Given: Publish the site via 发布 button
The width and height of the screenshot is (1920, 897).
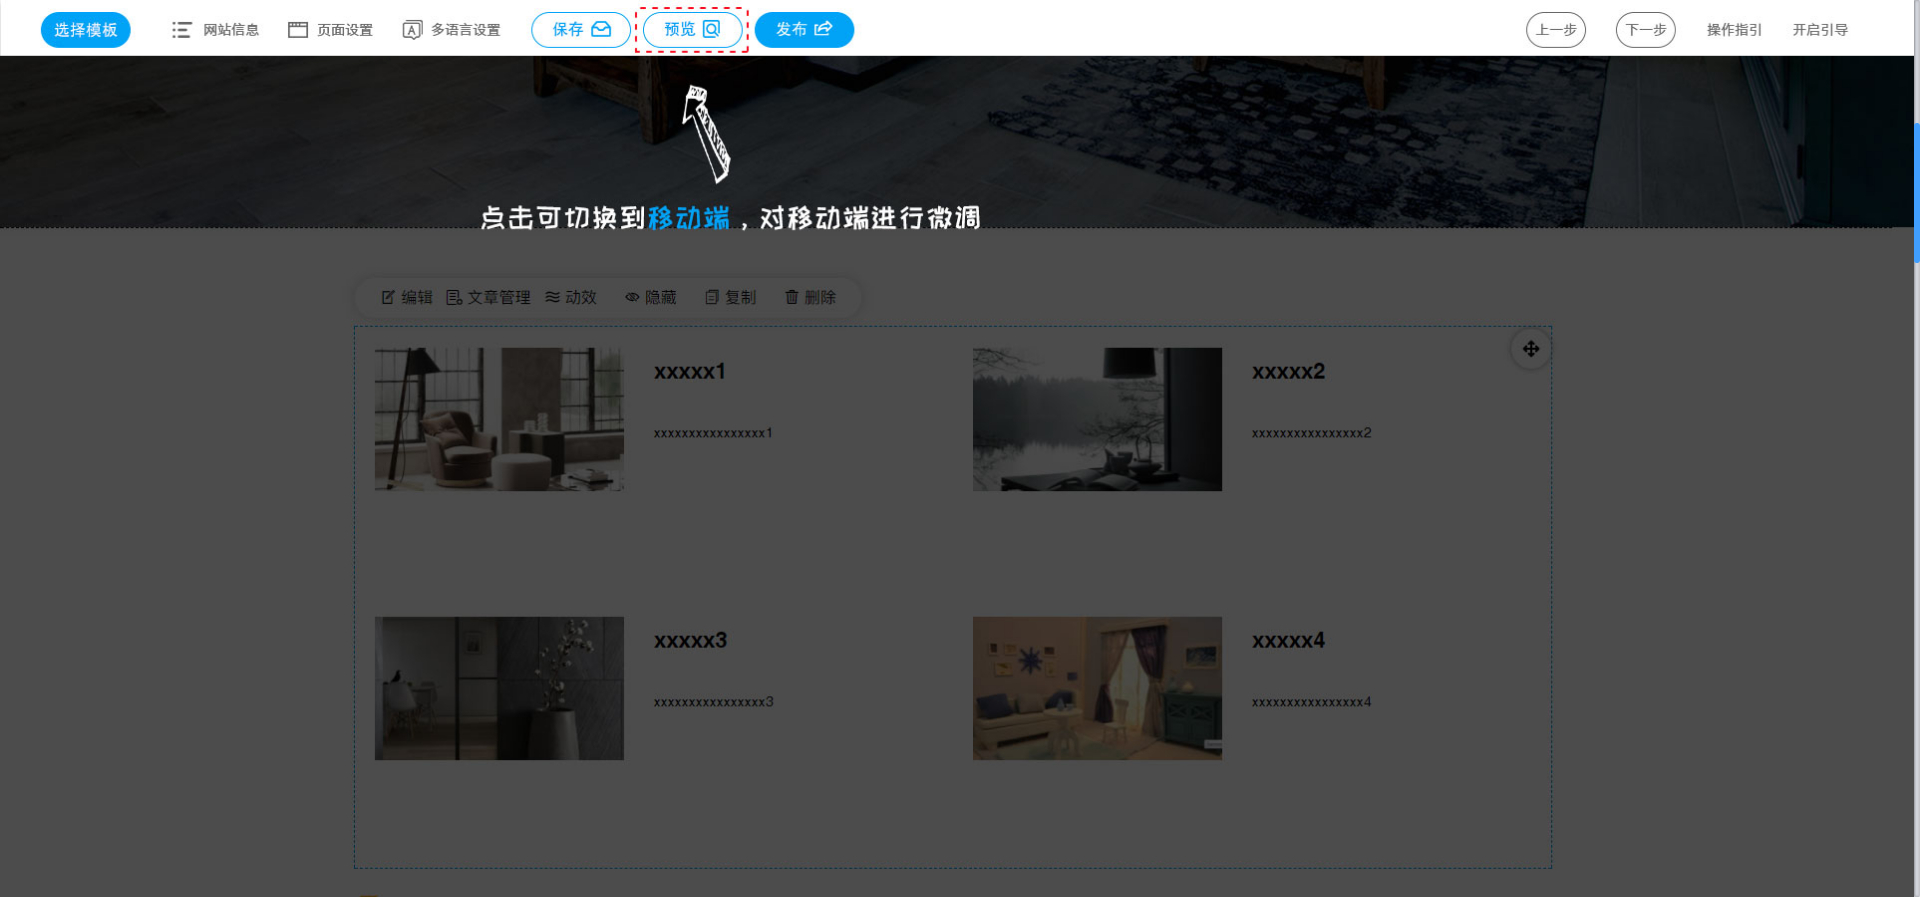Looking at the screenshot, I should tap(803, 30).
